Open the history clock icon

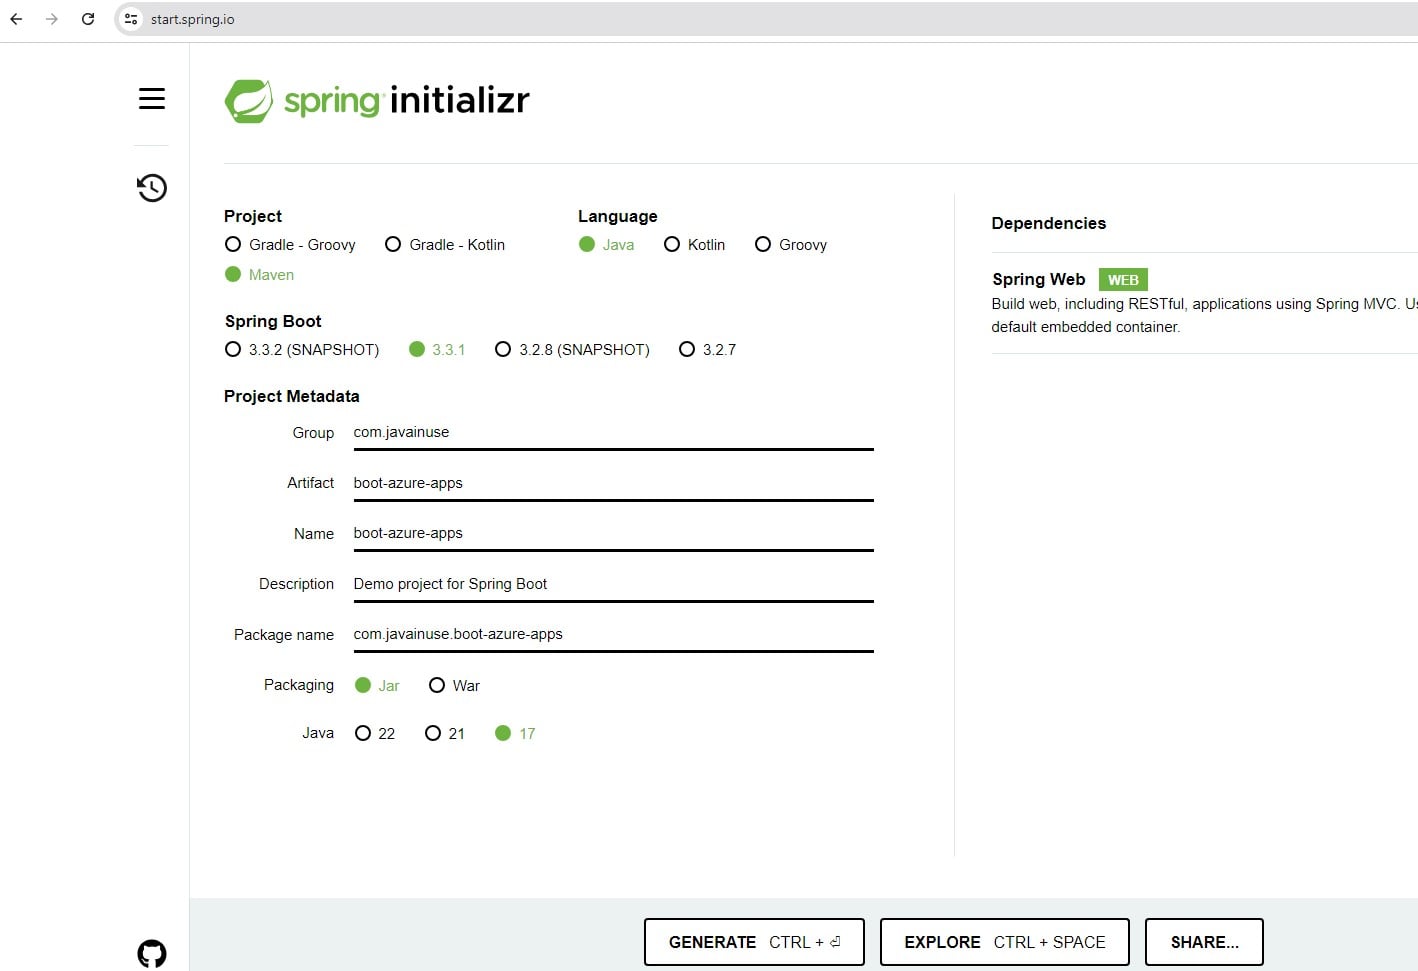[x=152, y=188]
